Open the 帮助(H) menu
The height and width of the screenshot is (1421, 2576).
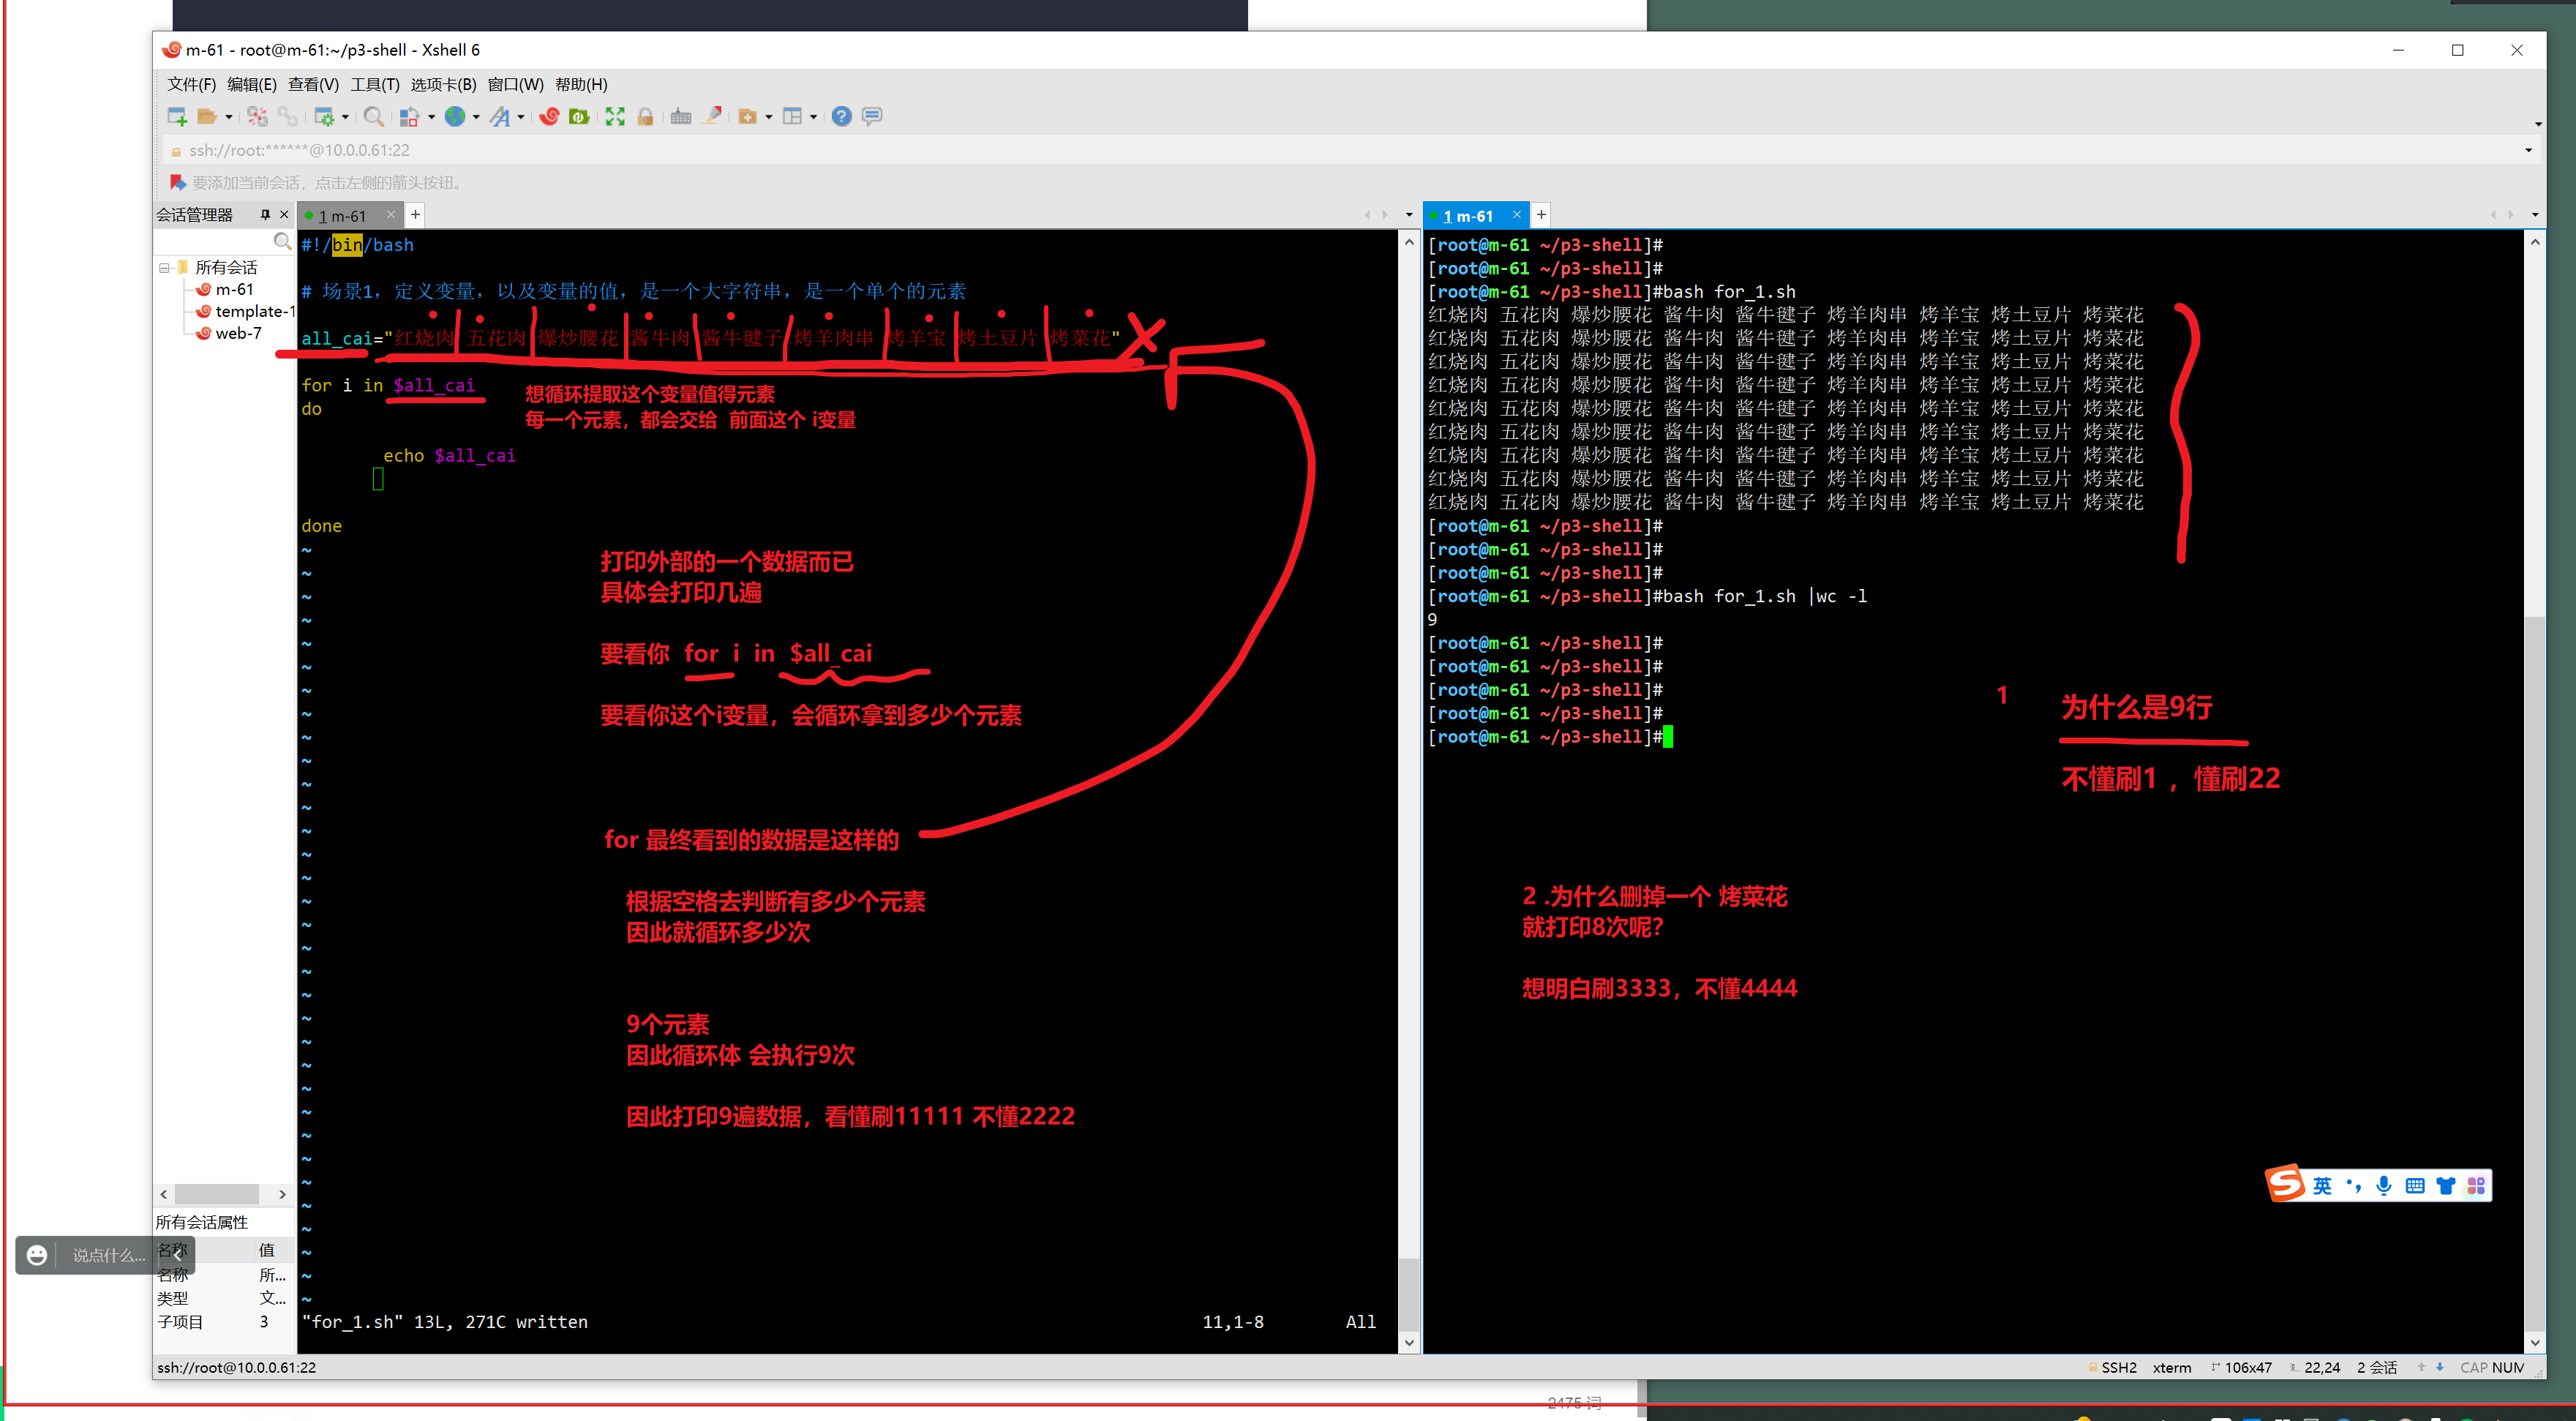pos(581,85)
